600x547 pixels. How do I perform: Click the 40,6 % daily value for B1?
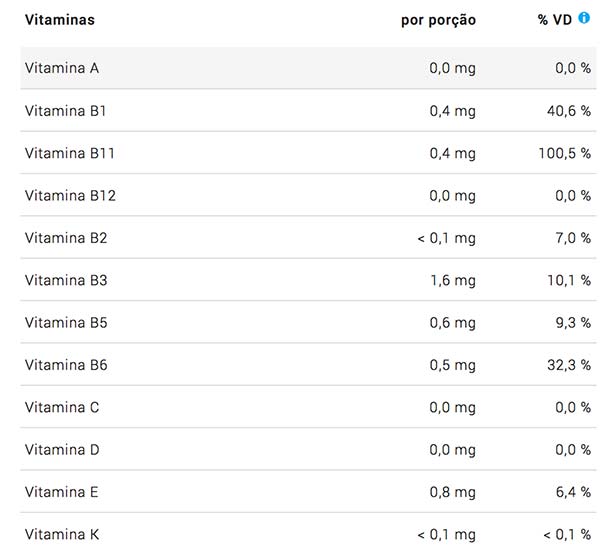[569, 111]
